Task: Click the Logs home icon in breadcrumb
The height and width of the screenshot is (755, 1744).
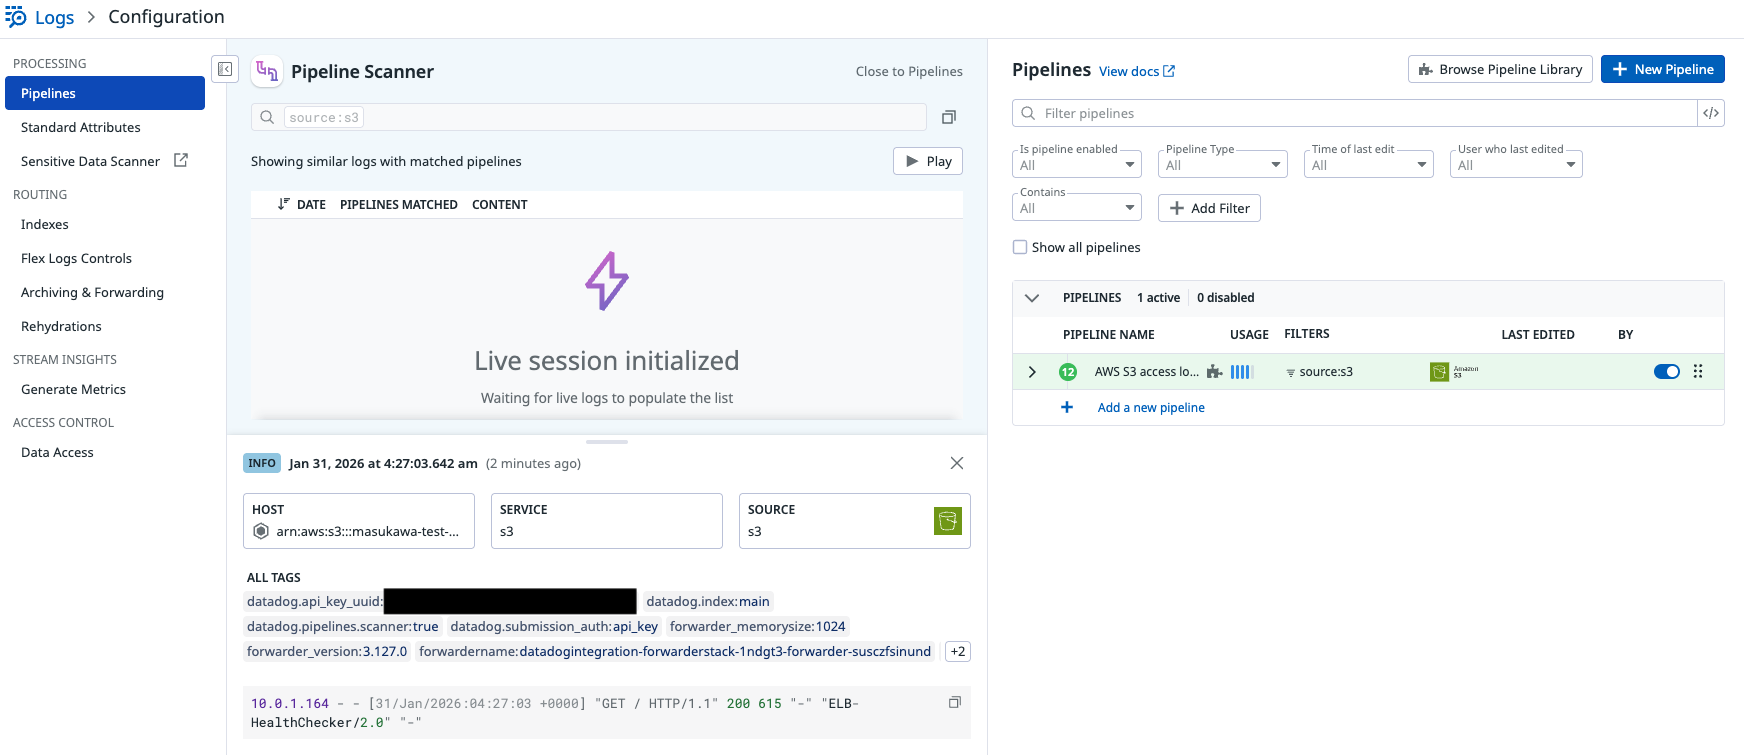Action: (x=16, y=17)
